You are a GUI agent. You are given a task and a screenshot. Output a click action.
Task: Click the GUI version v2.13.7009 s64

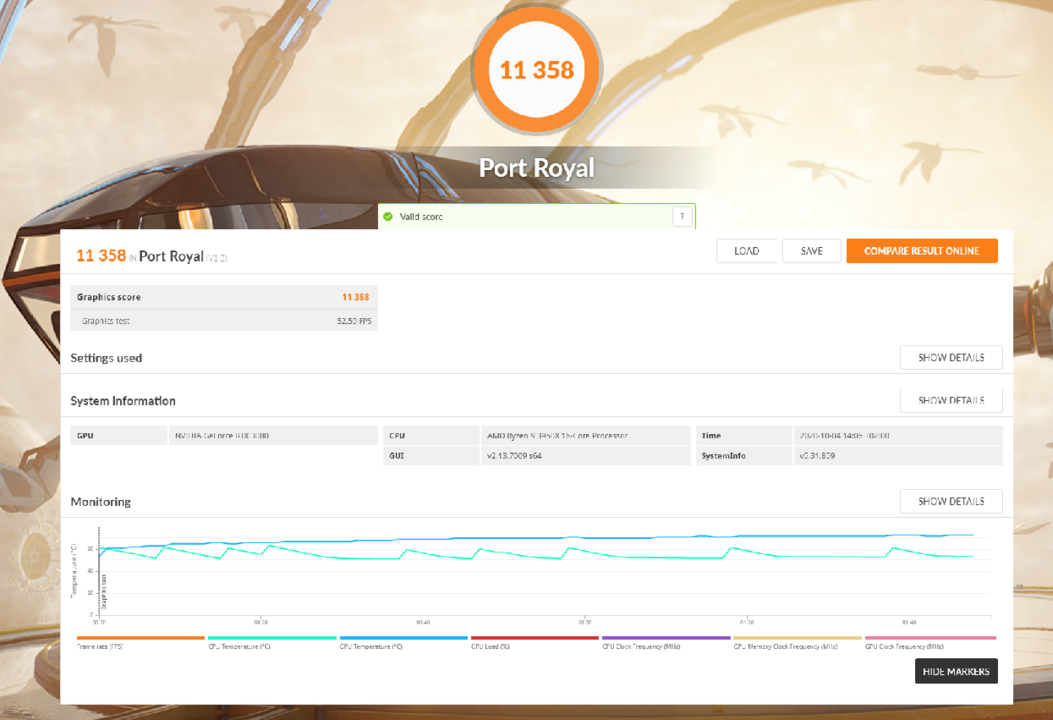tap(514, 456)
